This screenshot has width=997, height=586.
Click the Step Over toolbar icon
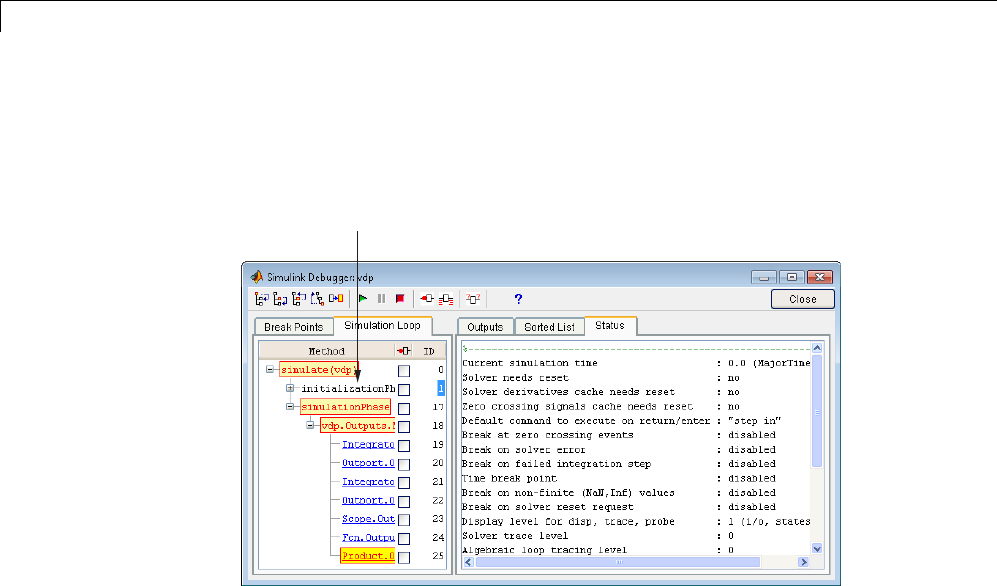coord(280,299)
